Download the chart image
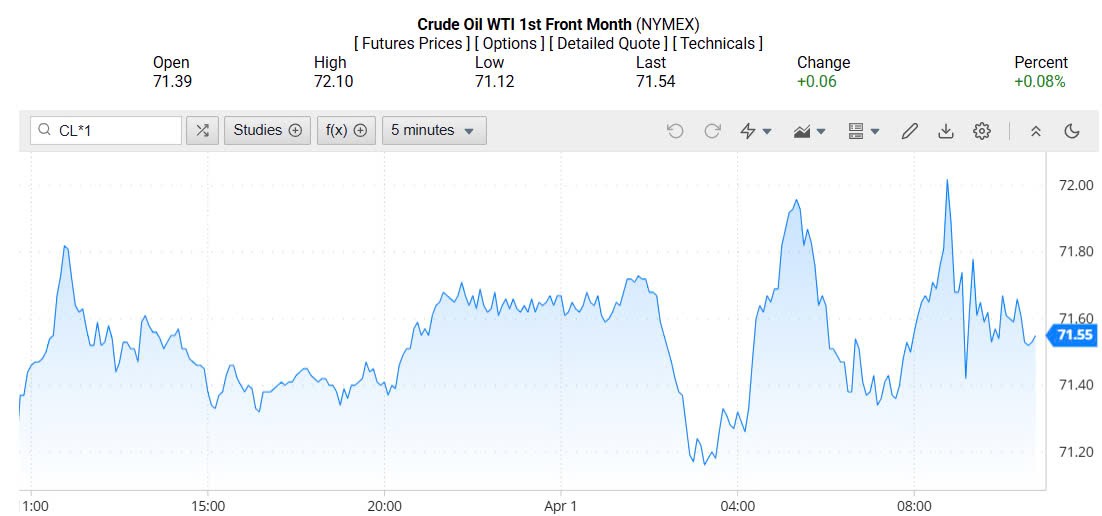 click(945, 131)
